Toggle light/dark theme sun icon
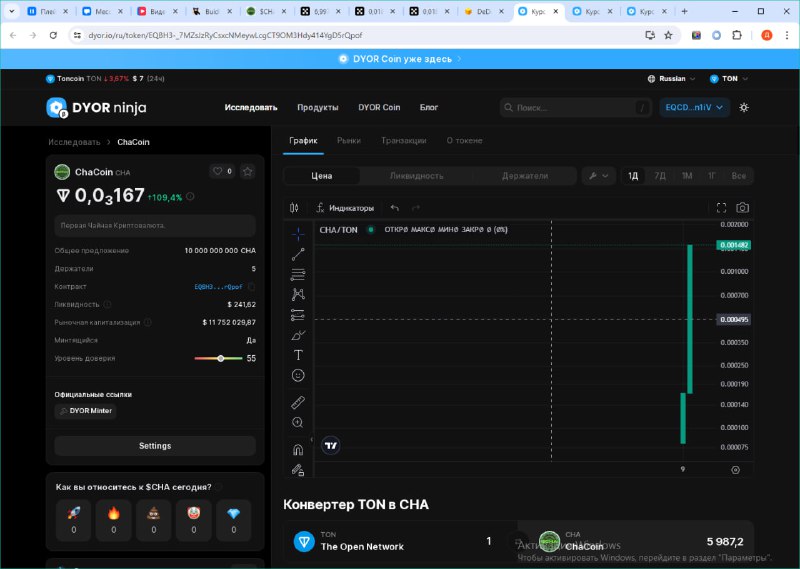Viewport: 800px width, 569px height. point(744,108)
